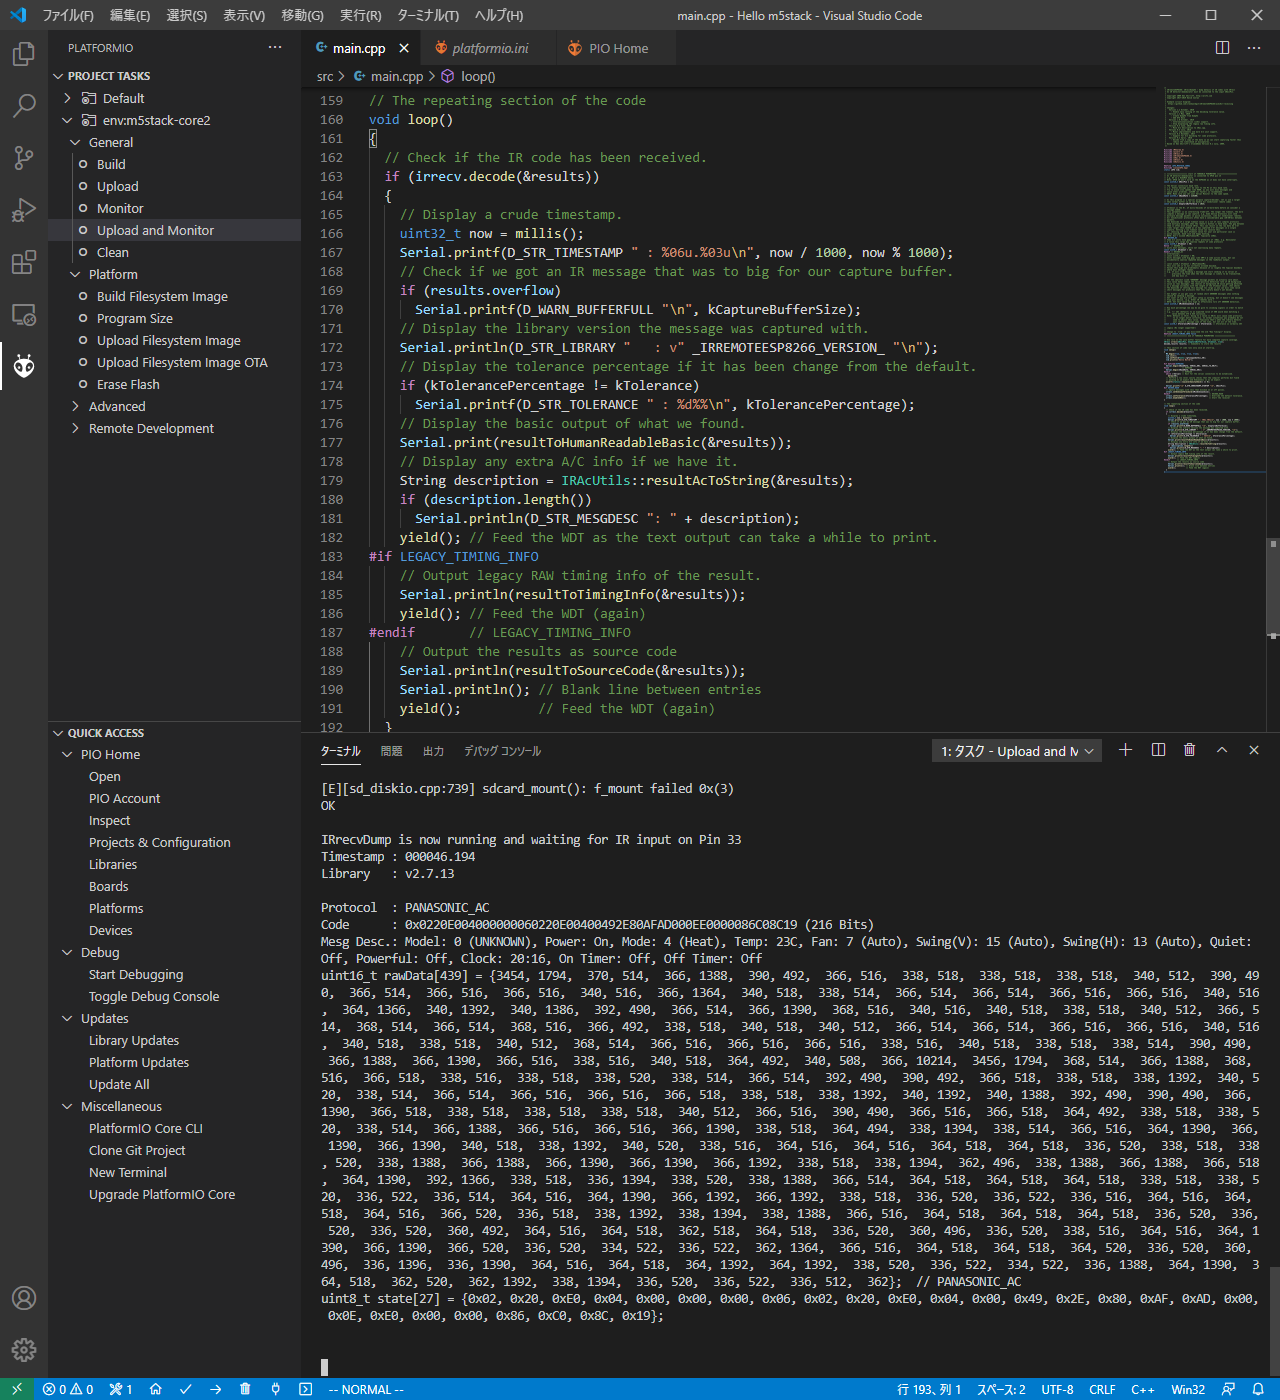Open the Explorer view in activity bar
The image size is (1280, 1400).
24,53
